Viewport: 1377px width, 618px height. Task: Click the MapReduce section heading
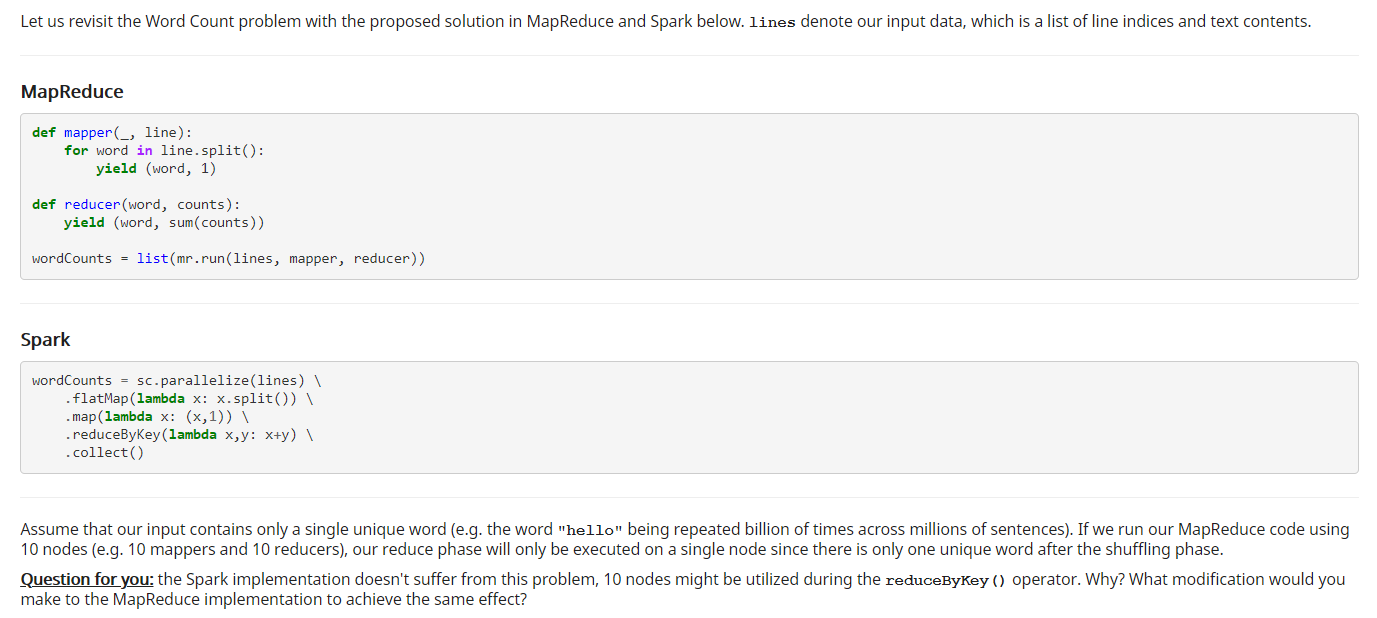pos(72,91)
